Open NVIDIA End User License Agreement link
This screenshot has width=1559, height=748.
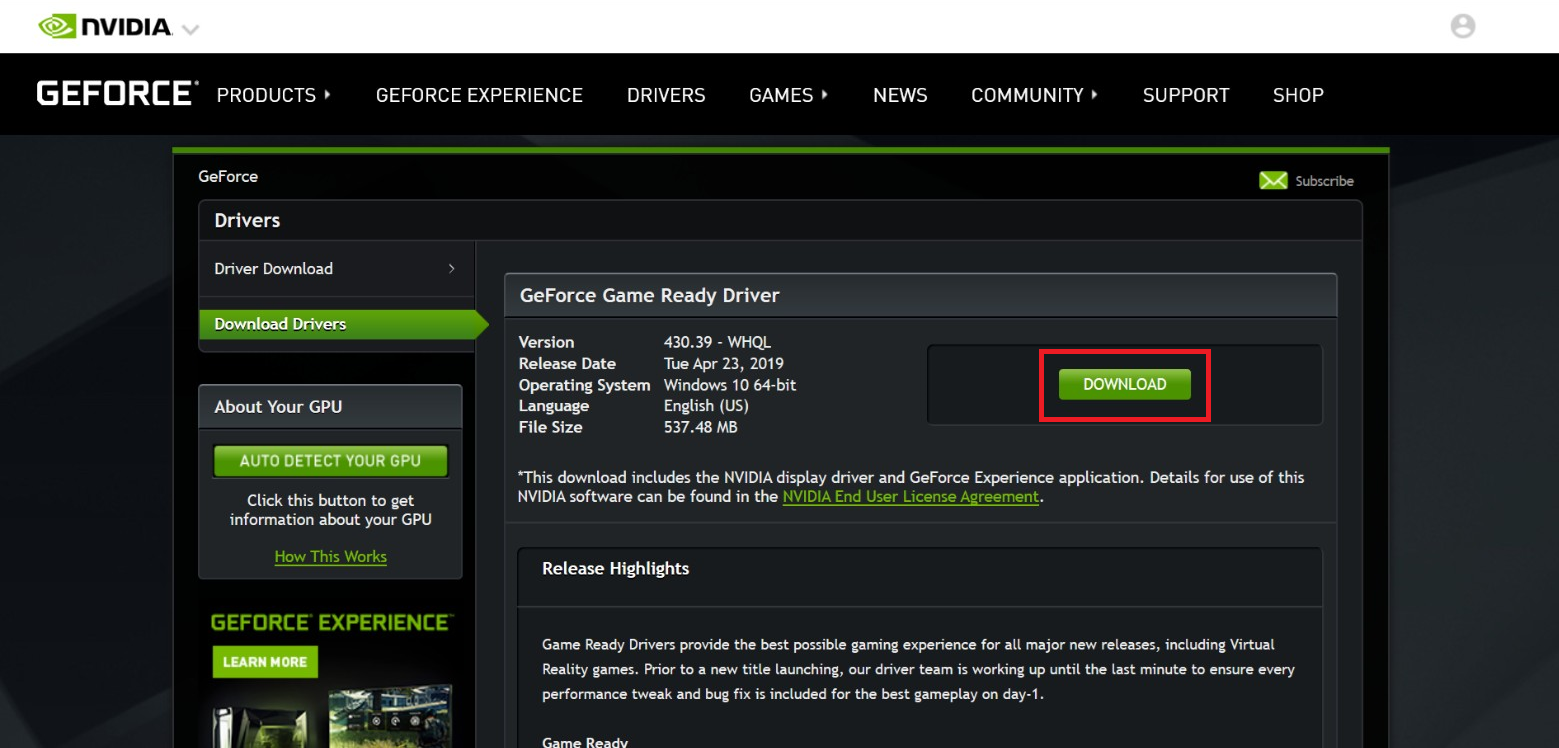tap(910, 497)
